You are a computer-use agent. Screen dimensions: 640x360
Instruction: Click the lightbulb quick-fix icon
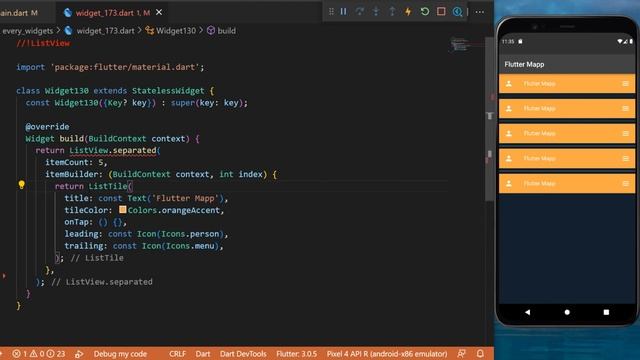tap(22, 185)
